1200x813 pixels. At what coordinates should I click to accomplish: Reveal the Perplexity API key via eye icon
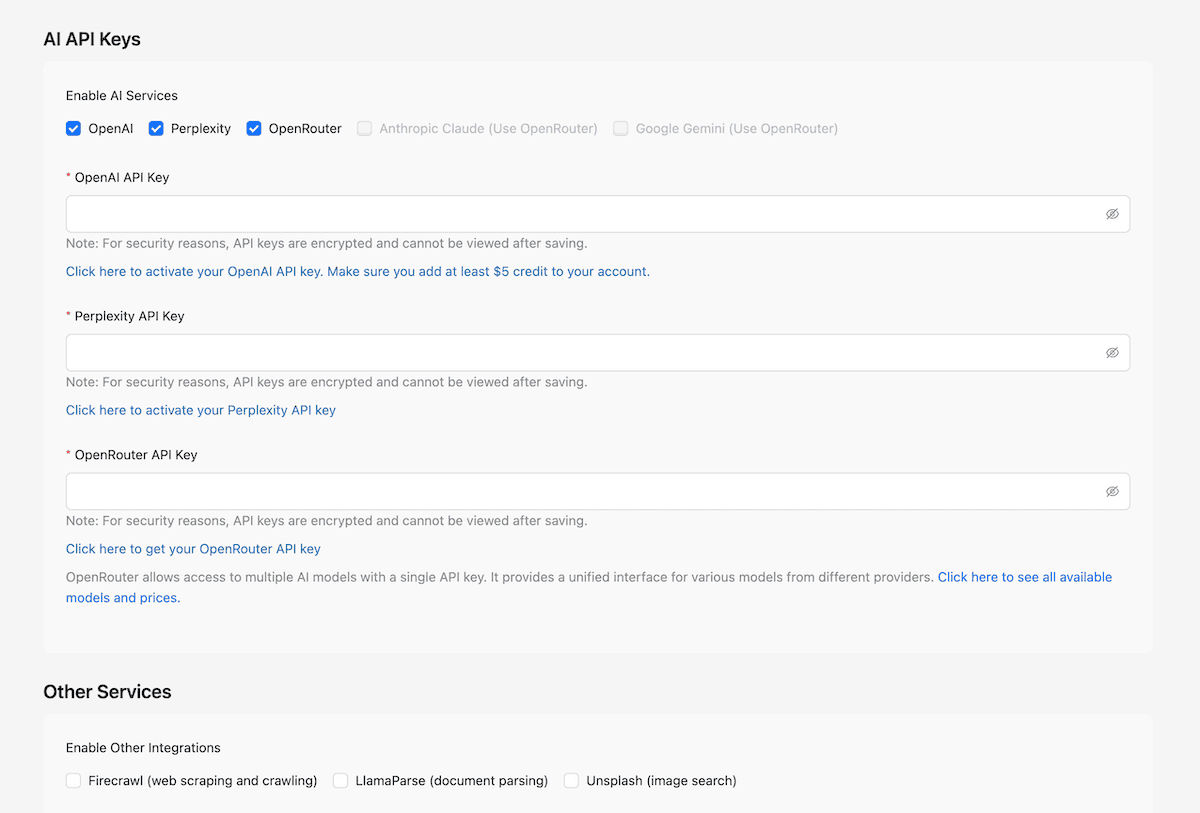point(1112,353)
